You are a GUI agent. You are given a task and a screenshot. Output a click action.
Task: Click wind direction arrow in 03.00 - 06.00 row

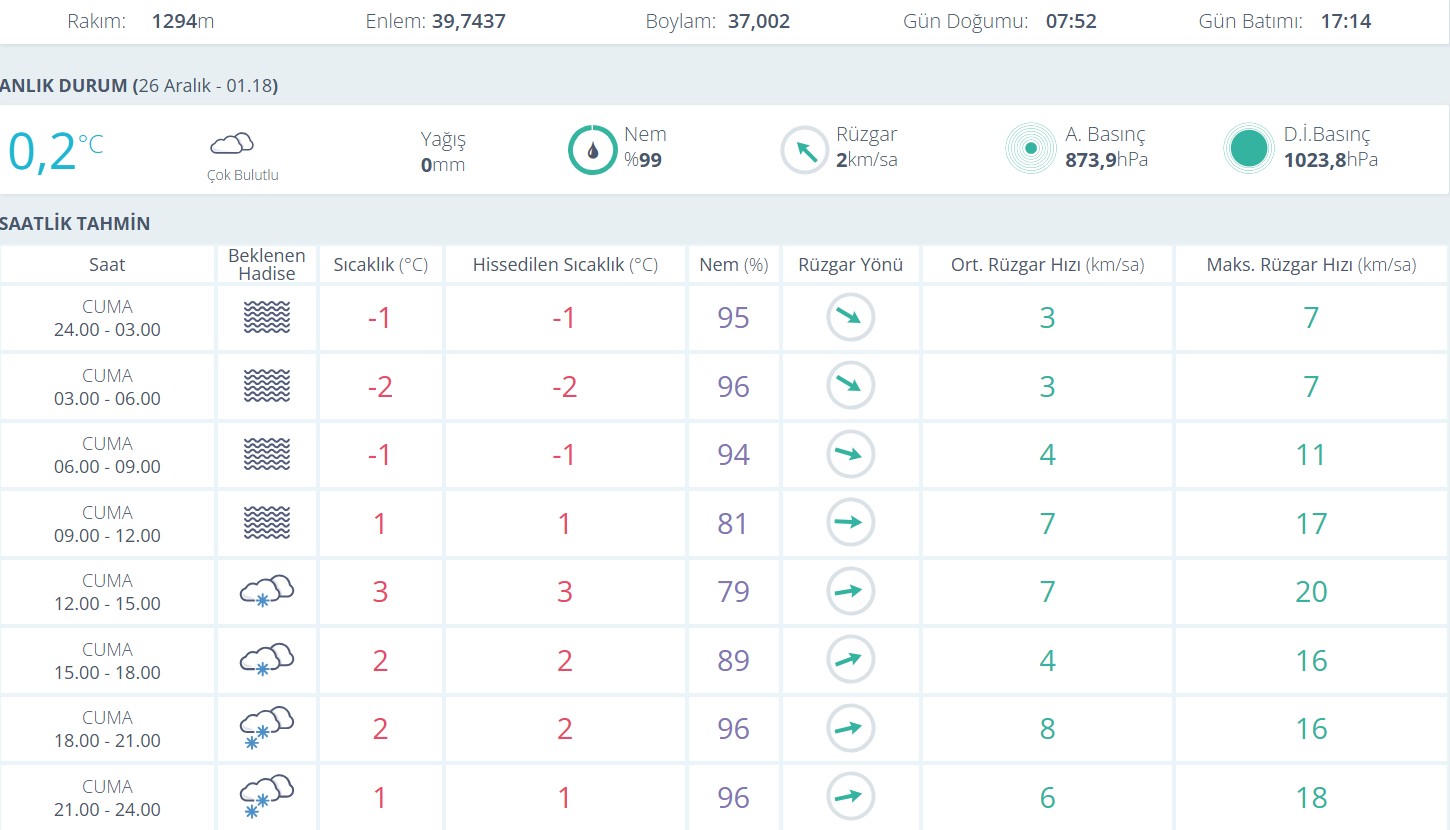[x=850, y=385]
